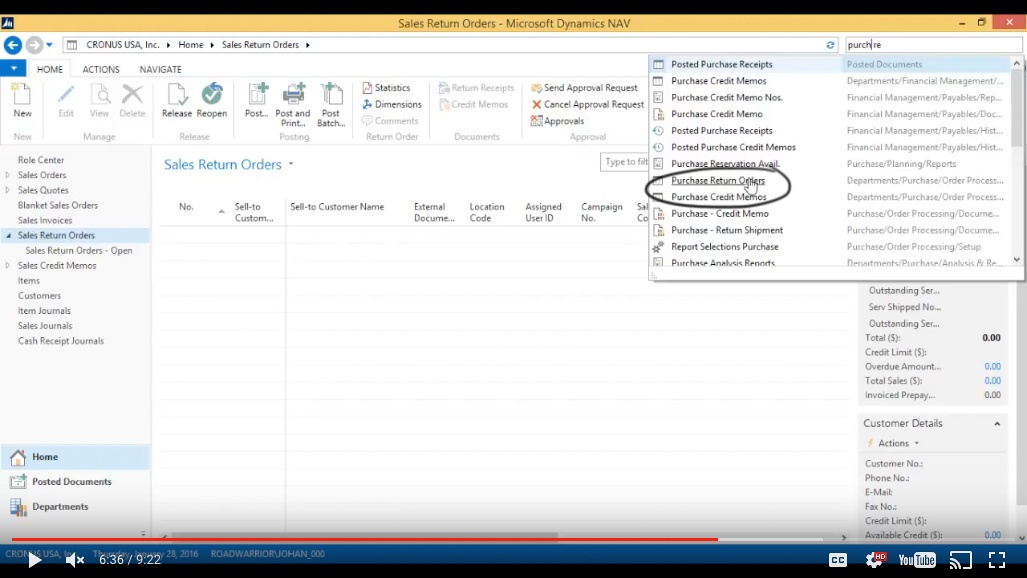Refresh the page with the refresh icon
Viewport: 1027px width, 578px height.
click(830, 45)
